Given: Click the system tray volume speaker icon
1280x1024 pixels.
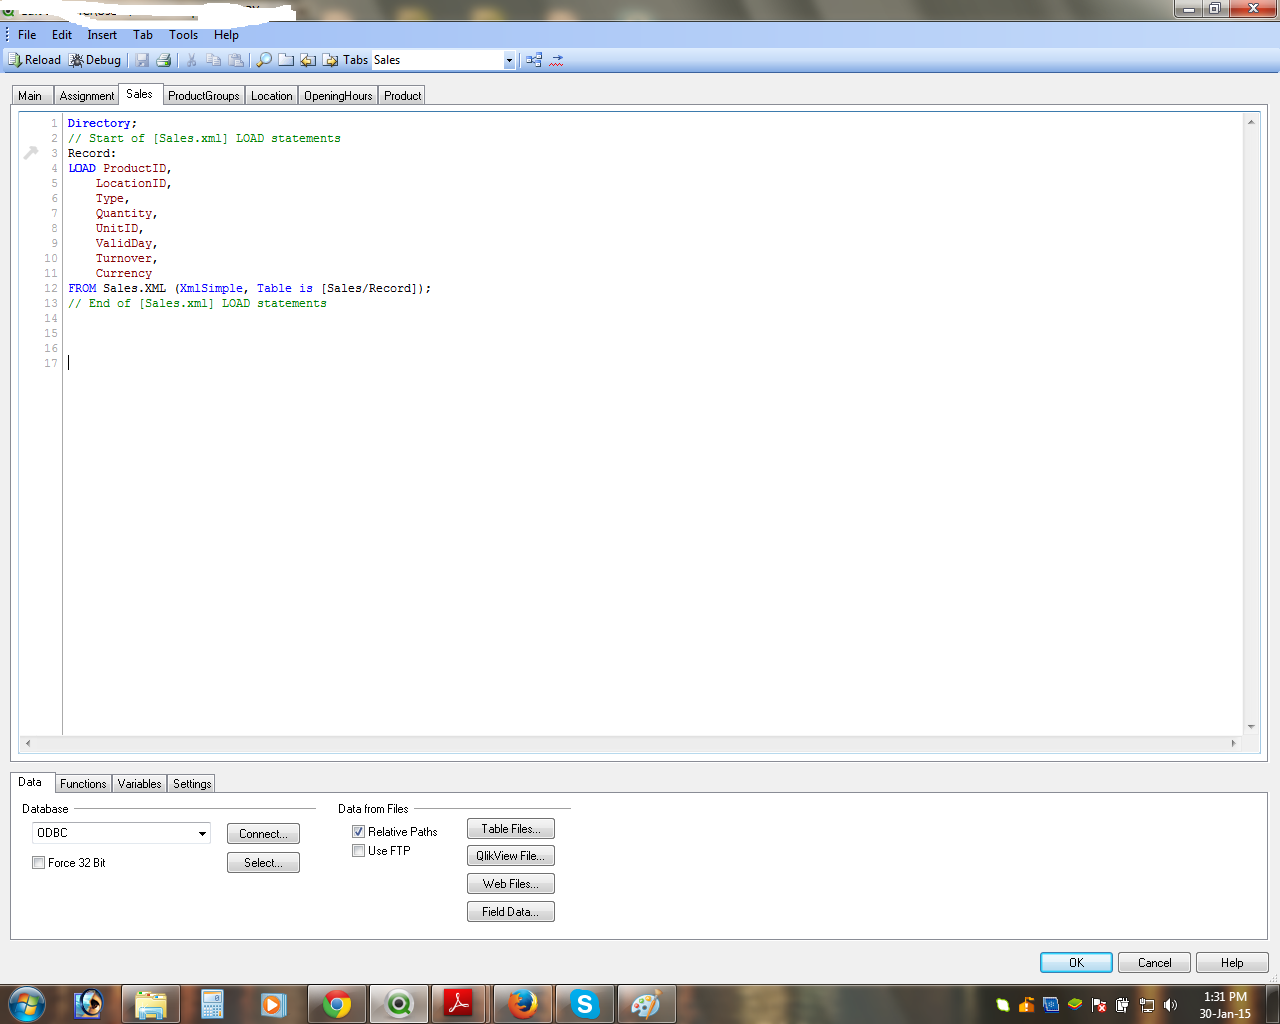Looking at the screenshot, I should pos(1171,1005).
